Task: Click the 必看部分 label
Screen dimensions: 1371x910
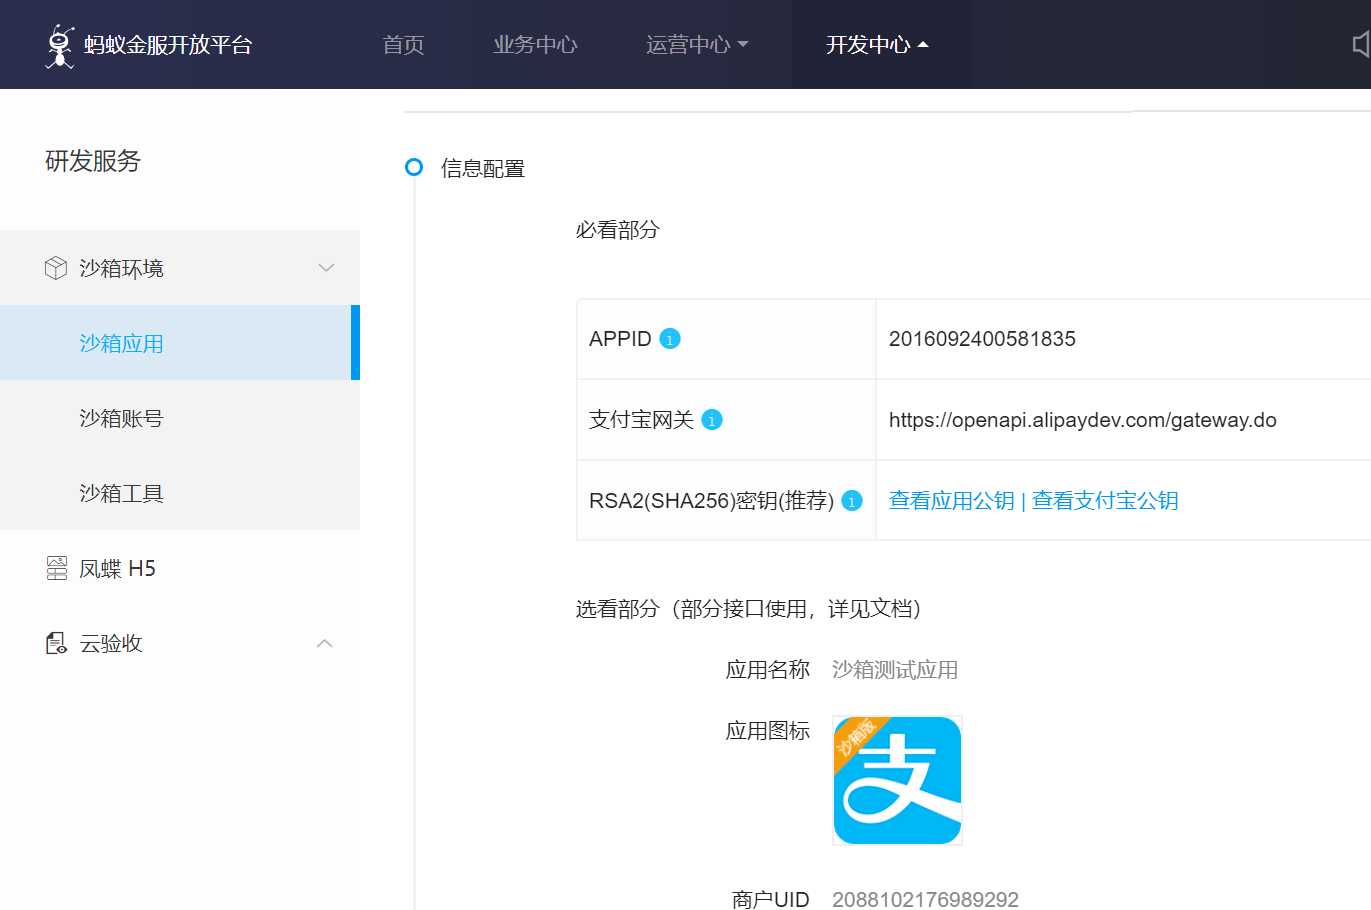Action: 618,230
